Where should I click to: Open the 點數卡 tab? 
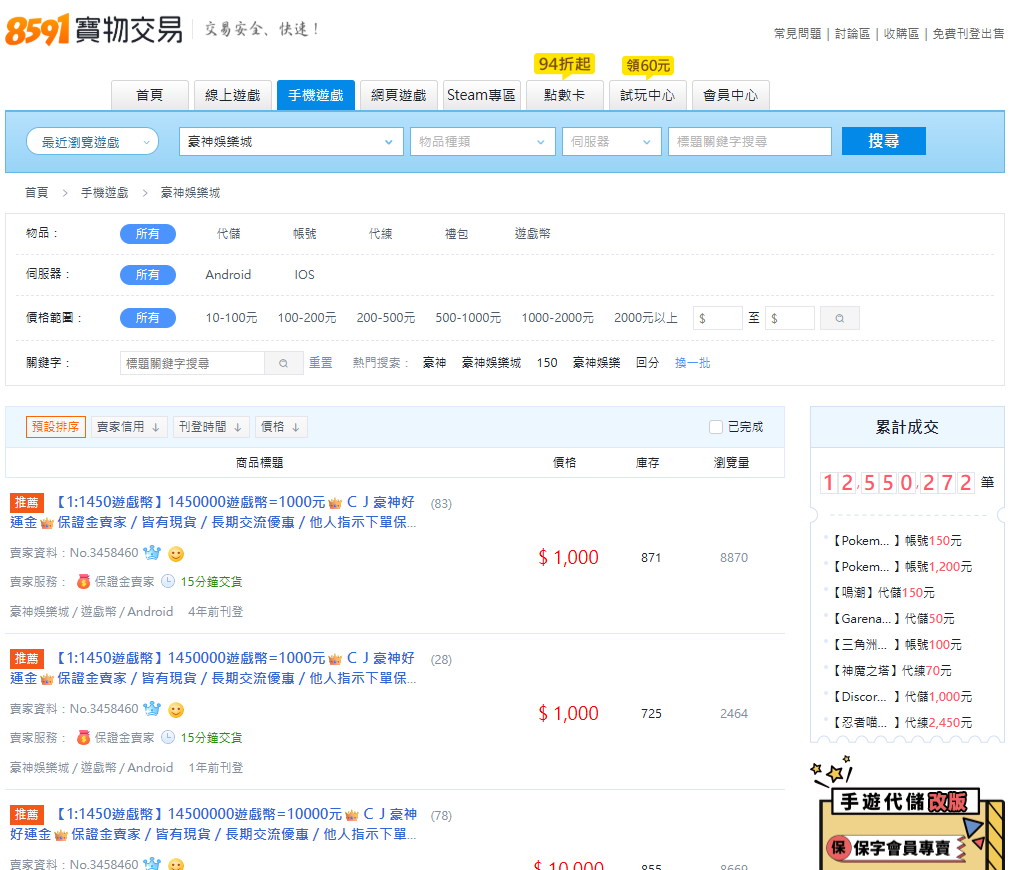point(565,95)
